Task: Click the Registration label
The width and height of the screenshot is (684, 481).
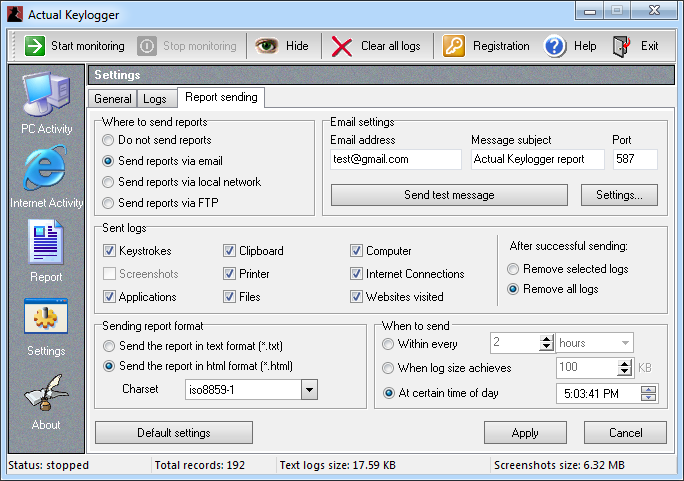Action: (x=501, y=46)
